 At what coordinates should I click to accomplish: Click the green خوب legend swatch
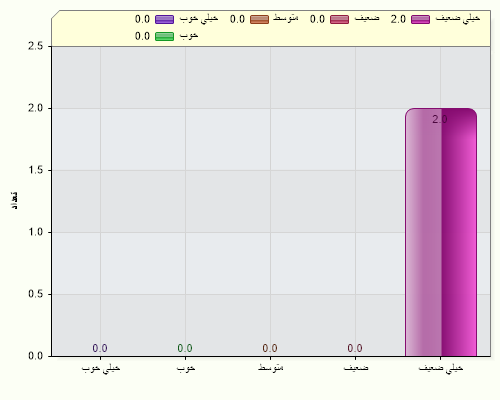tap(164, 36)
